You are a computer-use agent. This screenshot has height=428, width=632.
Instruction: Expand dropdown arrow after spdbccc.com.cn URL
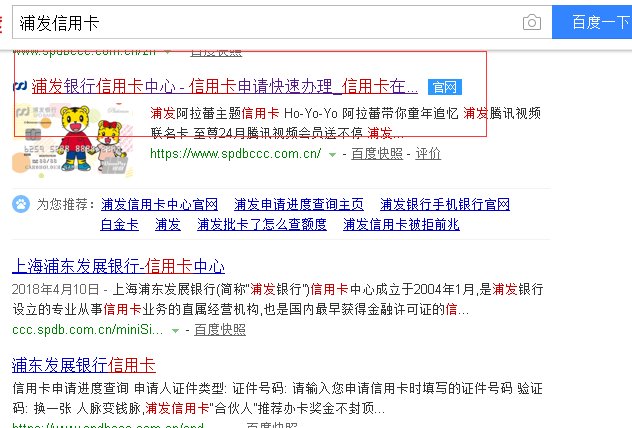[332, 154]
